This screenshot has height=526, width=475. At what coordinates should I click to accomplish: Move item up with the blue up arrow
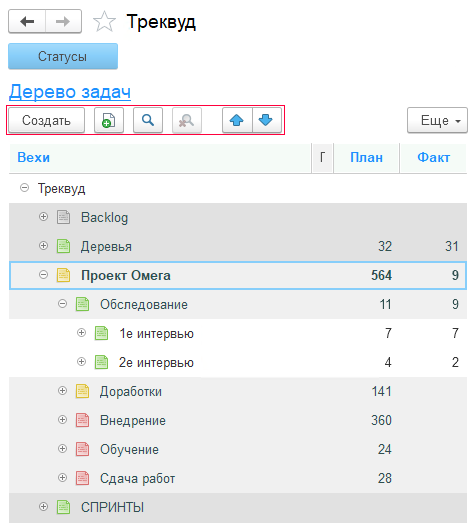pyautogui.click(x=237, y=120)
